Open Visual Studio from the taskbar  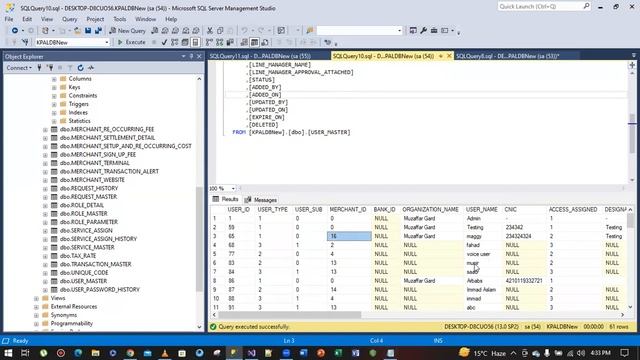(x=251, y=353)
